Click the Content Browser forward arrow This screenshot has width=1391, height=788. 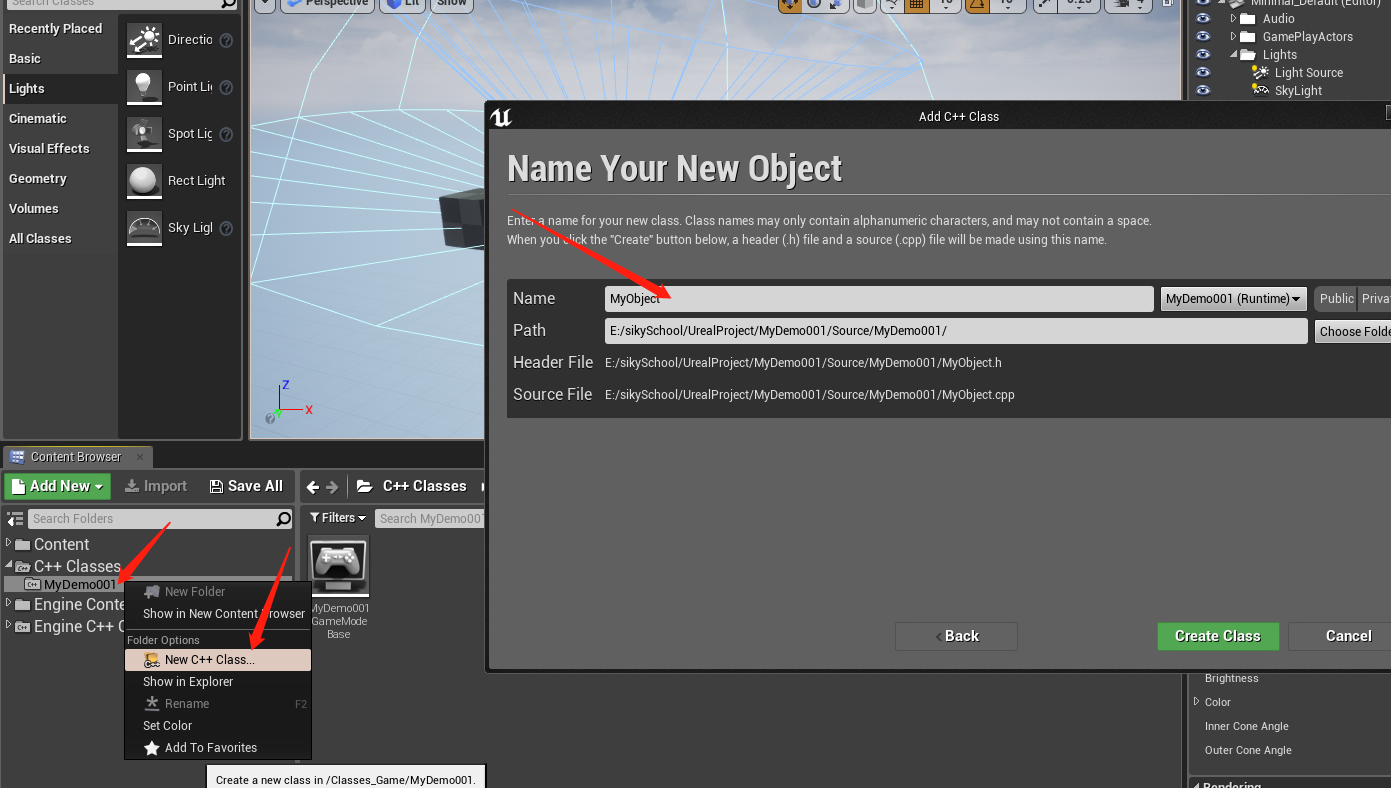coord(333,487)
